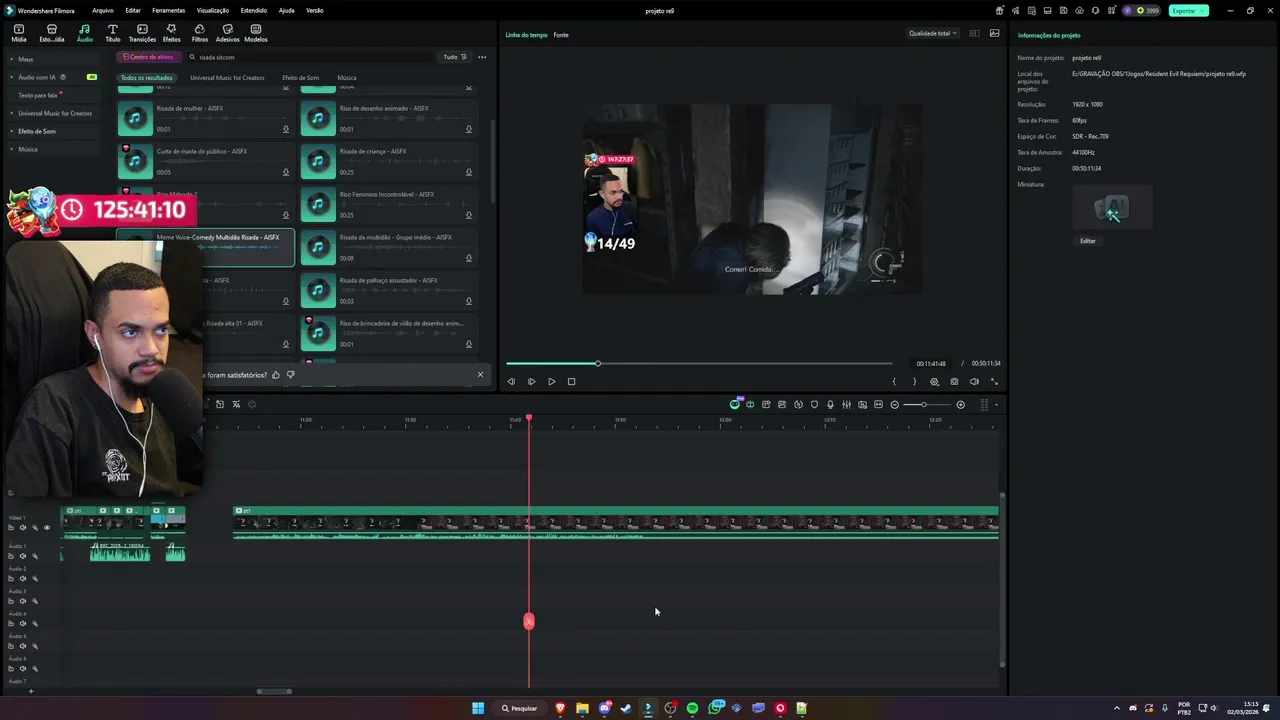Select the Efeito de Som results tab

click(x=300, y=77)
